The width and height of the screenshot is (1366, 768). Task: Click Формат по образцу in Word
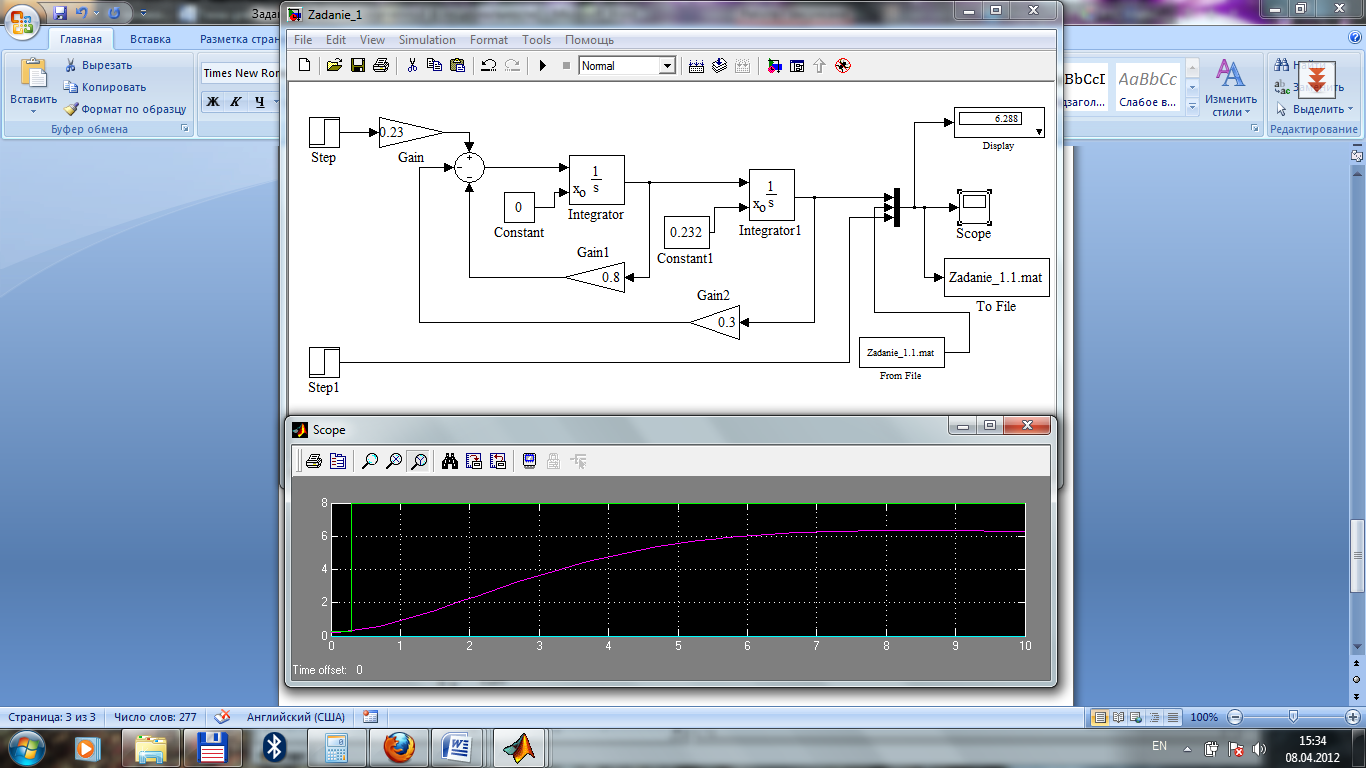(x=126, y=109)
